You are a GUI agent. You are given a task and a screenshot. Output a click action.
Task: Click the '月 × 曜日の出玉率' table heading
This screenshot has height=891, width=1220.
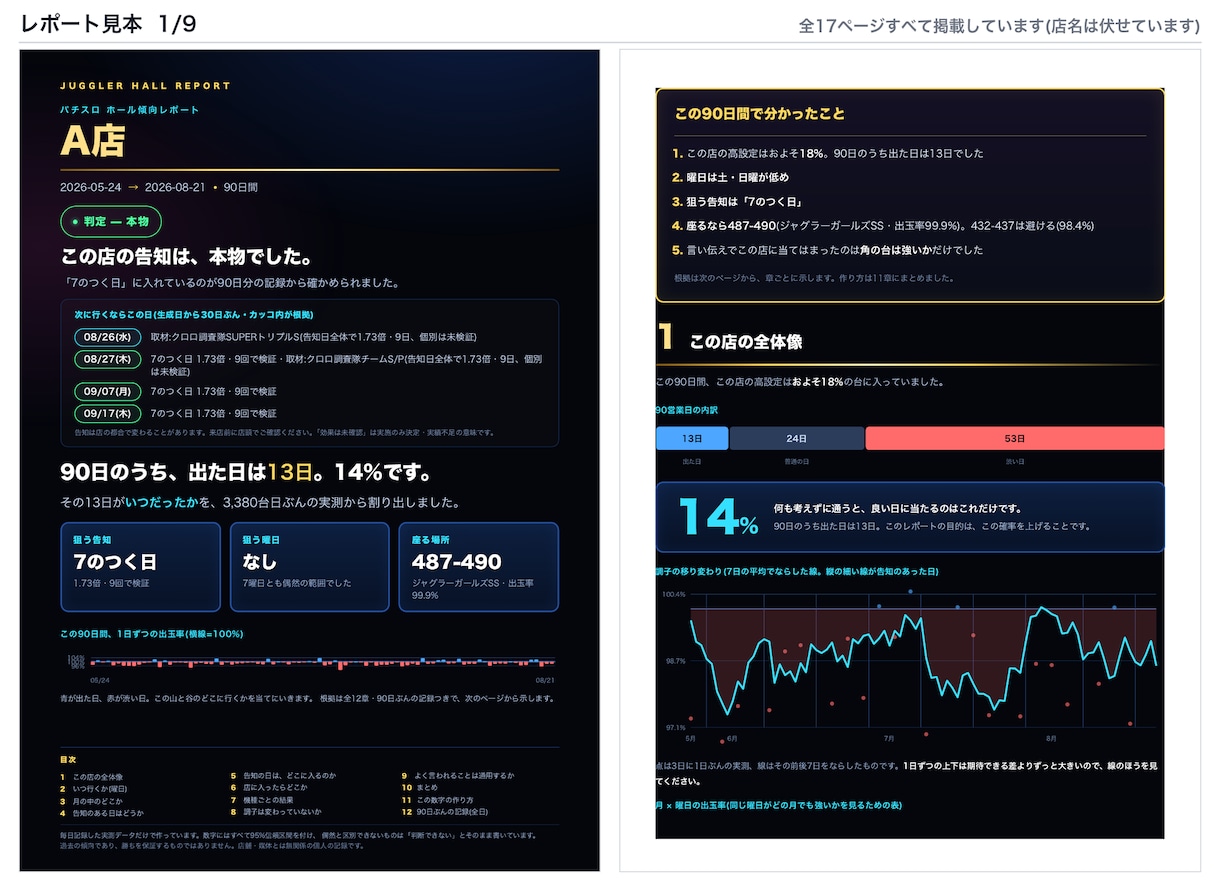point(779,805)
